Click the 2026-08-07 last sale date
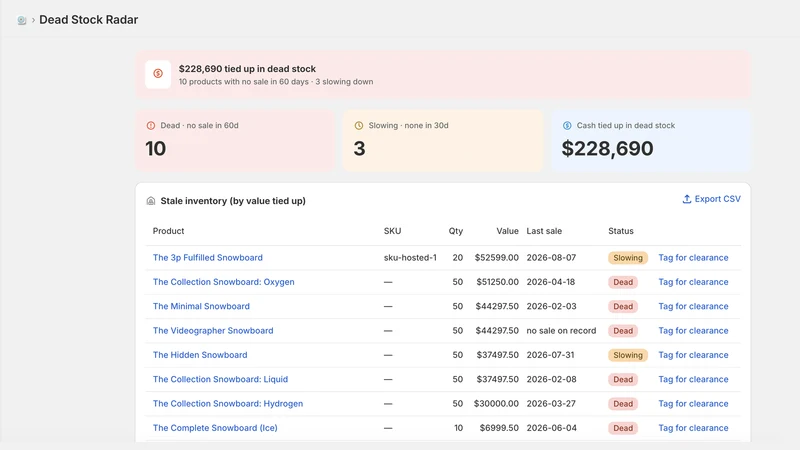 [551, 258]
